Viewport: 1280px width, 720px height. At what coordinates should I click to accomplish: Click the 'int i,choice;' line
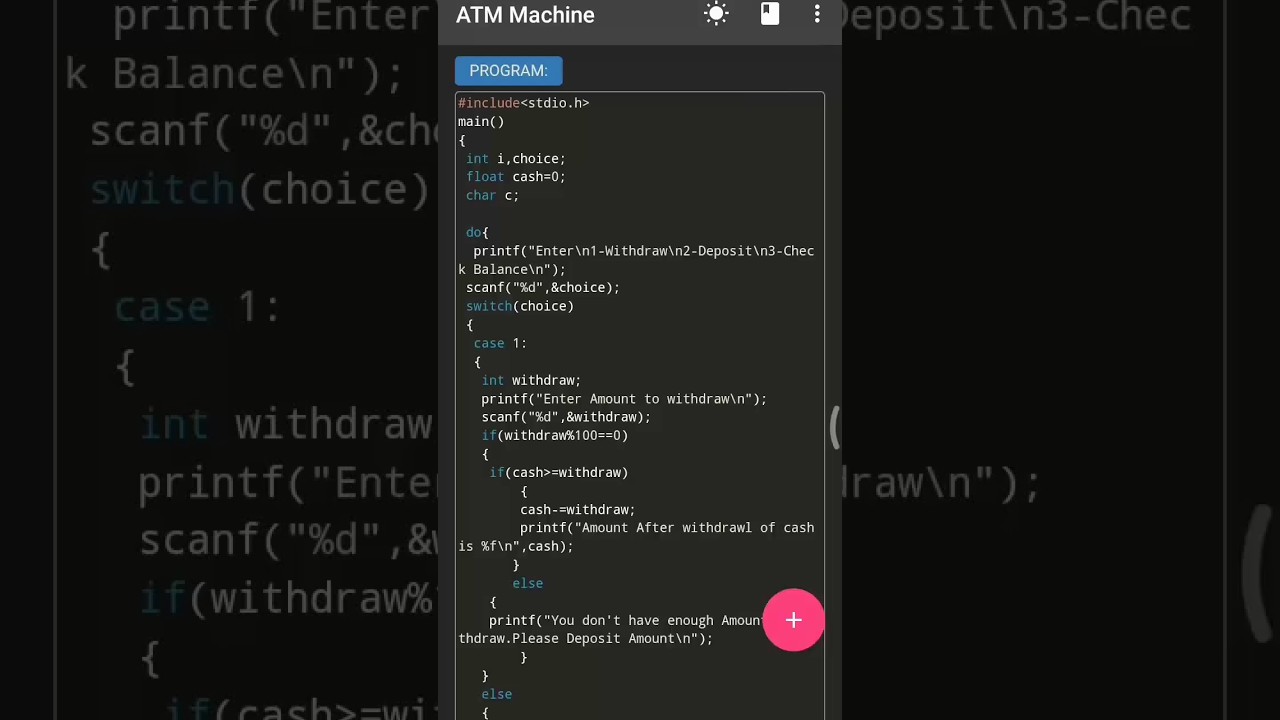click(x=516, y=159)
